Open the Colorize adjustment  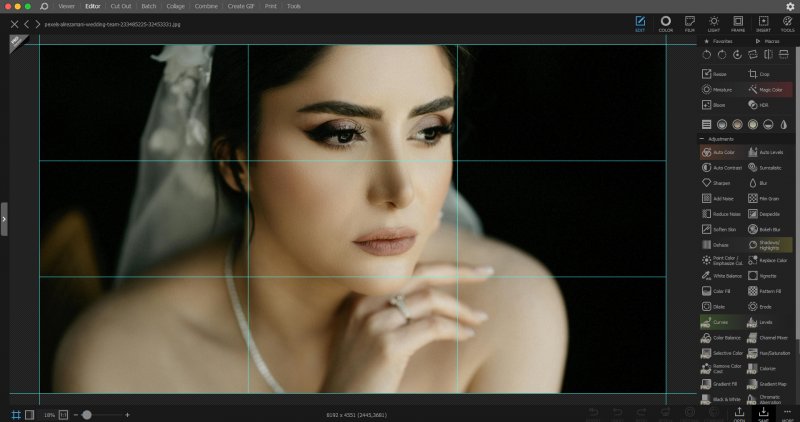[x=762, y=368]
